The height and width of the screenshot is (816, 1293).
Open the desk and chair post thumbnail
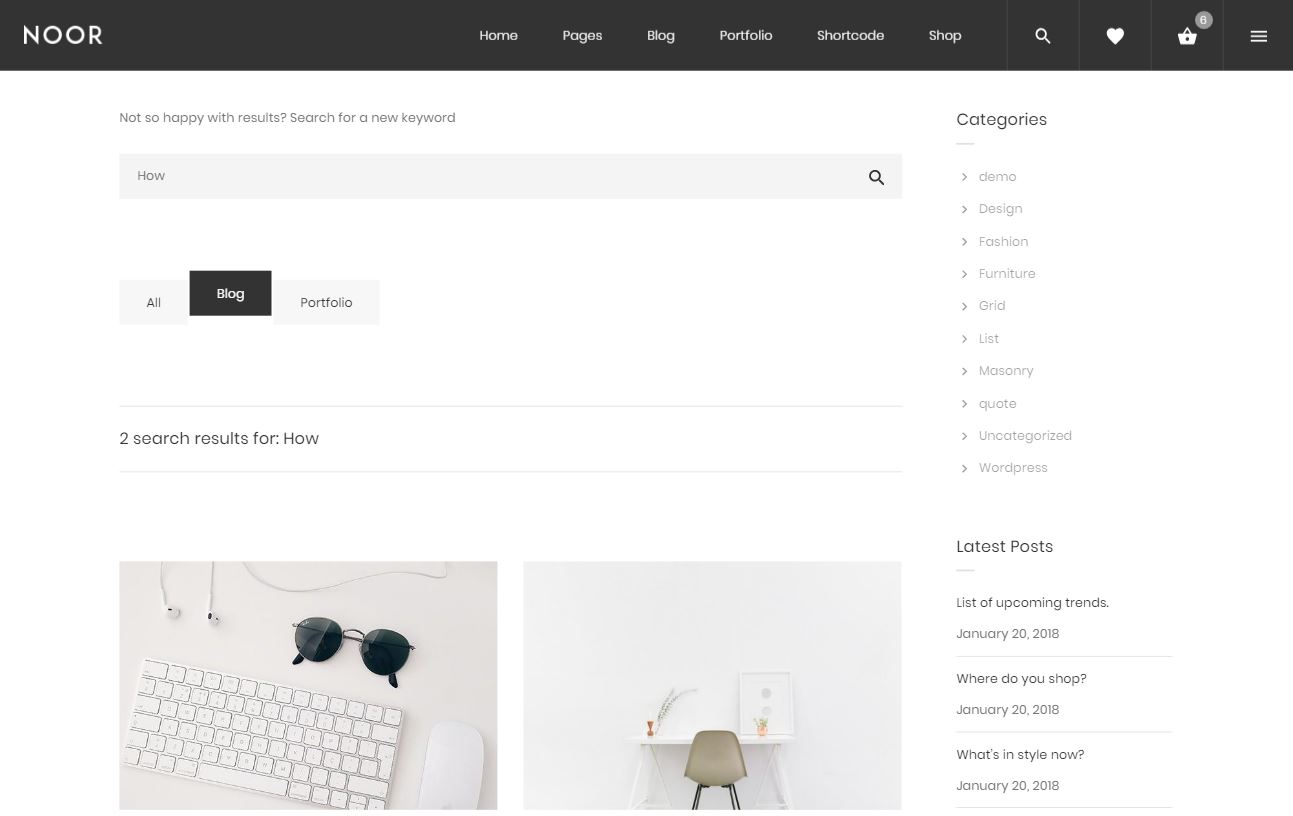coord(712,685)
